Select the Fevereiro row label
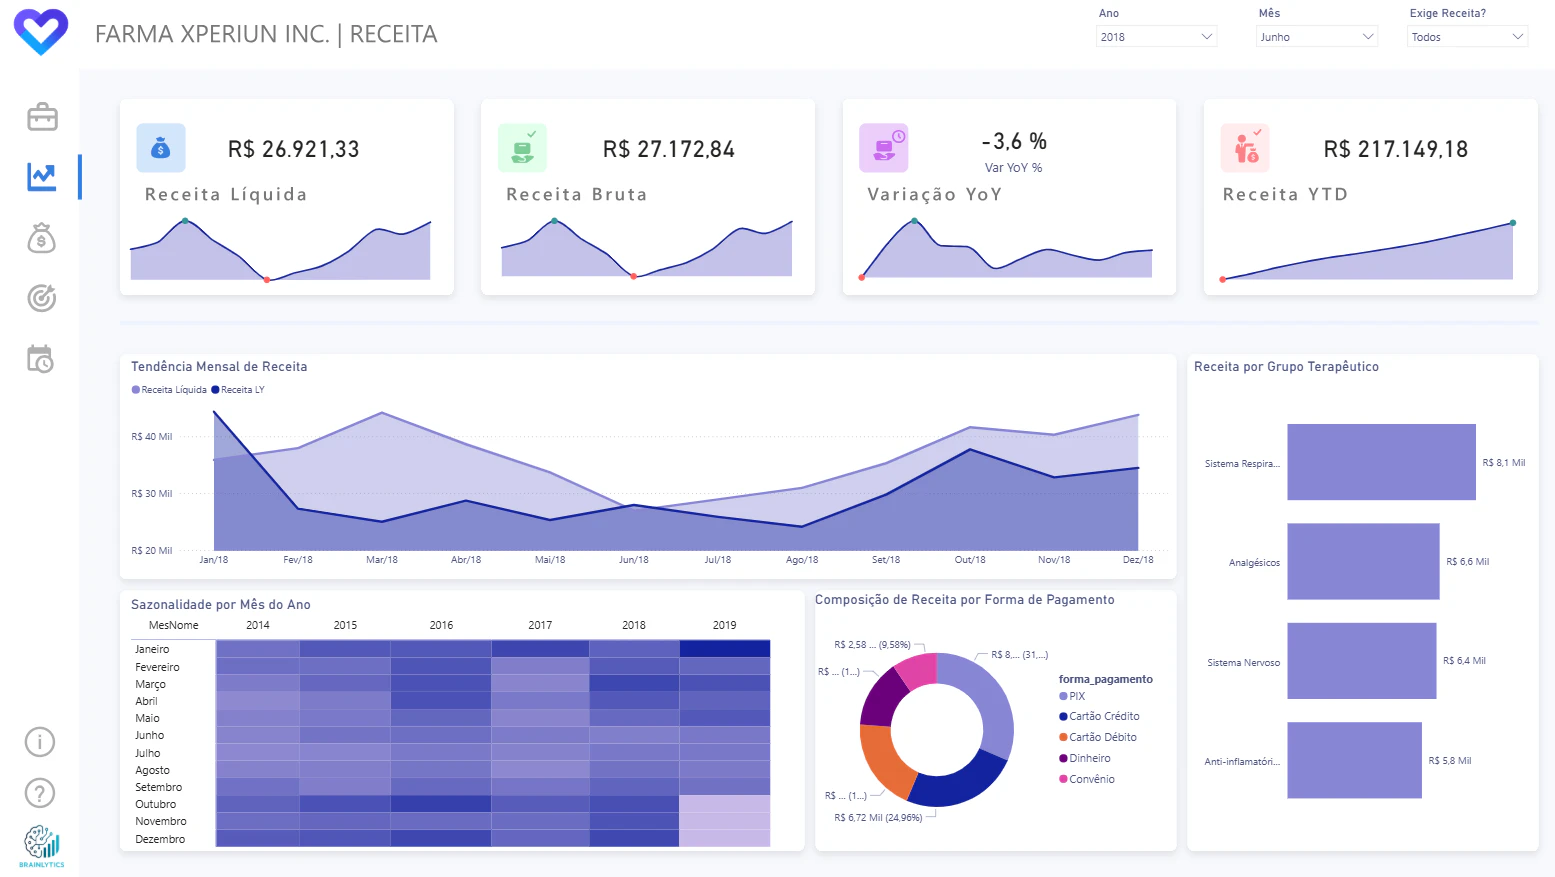This screenshot has height=877, width=1555. [x=158, y=667]
